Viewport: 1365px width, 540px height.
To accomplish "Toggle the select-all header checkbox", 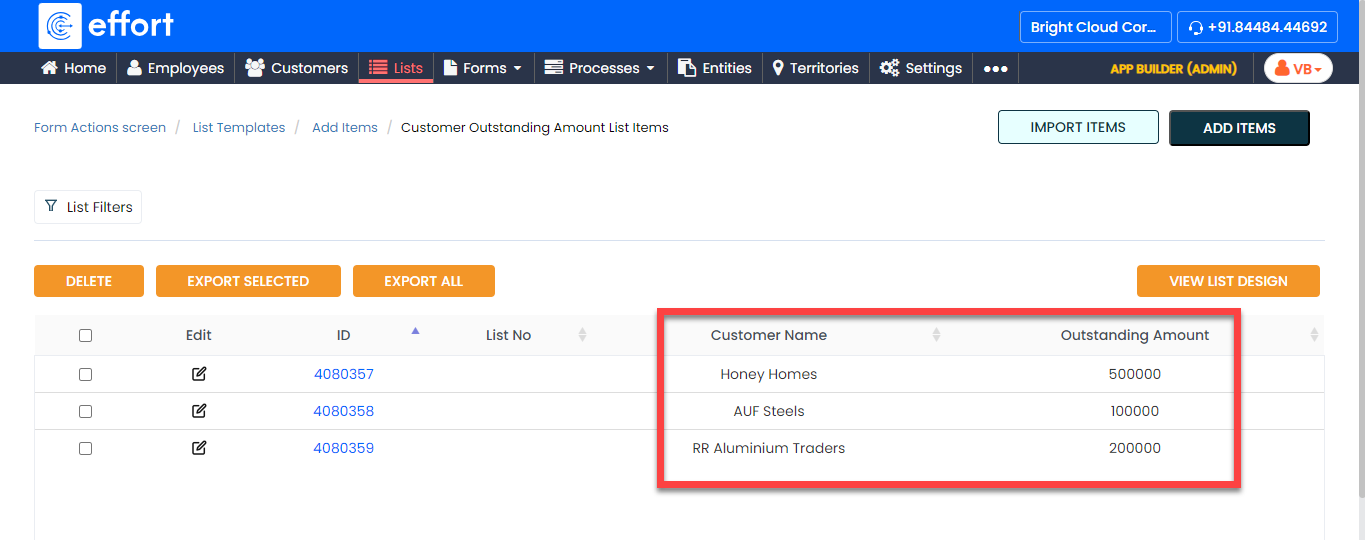I will (85, 336).
